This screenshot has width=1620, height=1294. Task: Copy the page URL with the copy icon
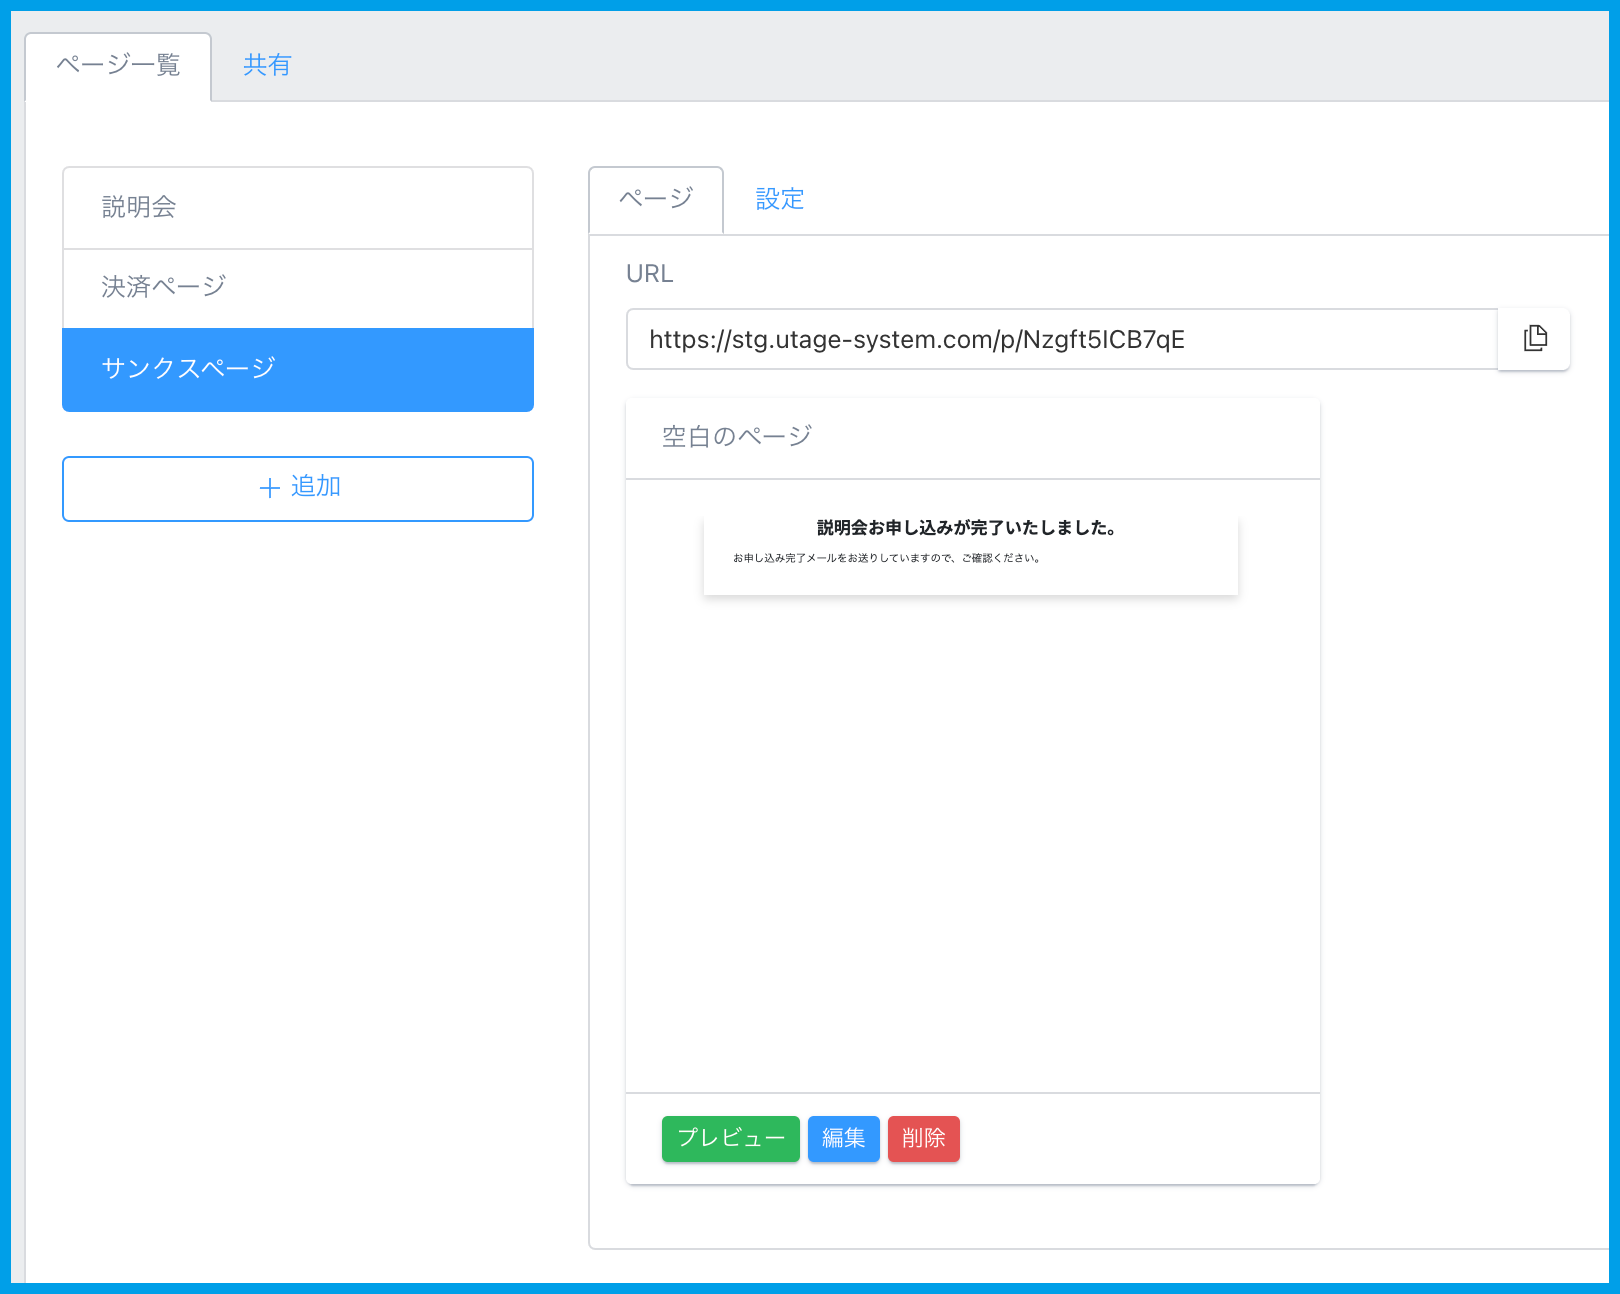click(1534, 339)
